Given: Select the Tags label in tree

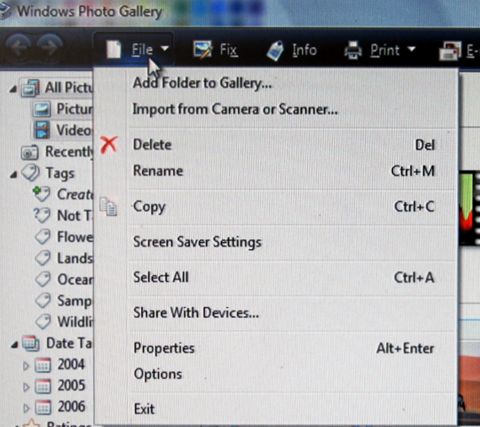Looking at the screenshot, I should [x=60, y=174].
